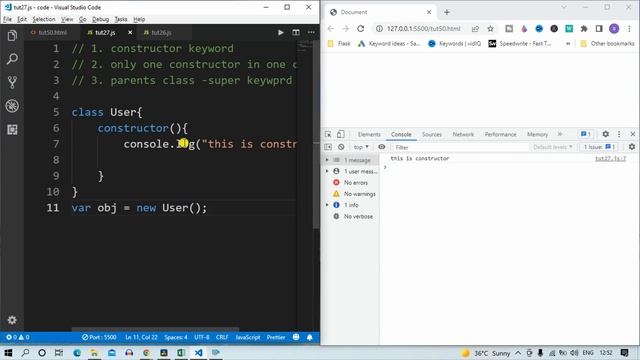Open the File menu in VS Code
The width and height of the screenshot is (640, 360).
pos(7,19)
